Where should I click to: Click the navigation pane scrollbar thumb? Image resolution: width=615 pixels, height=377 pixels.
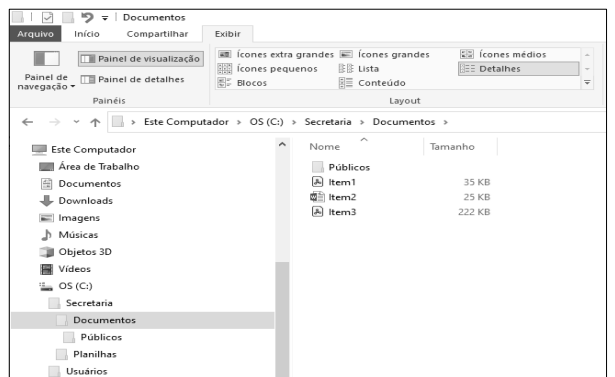pyautogui.click(x=282, y=319)
